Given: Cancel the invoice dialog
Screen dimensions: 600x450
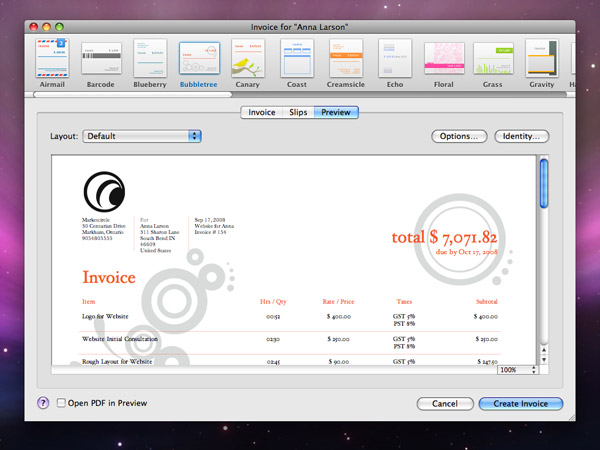Looking at the screenshot, I should [x=445, y=403].
